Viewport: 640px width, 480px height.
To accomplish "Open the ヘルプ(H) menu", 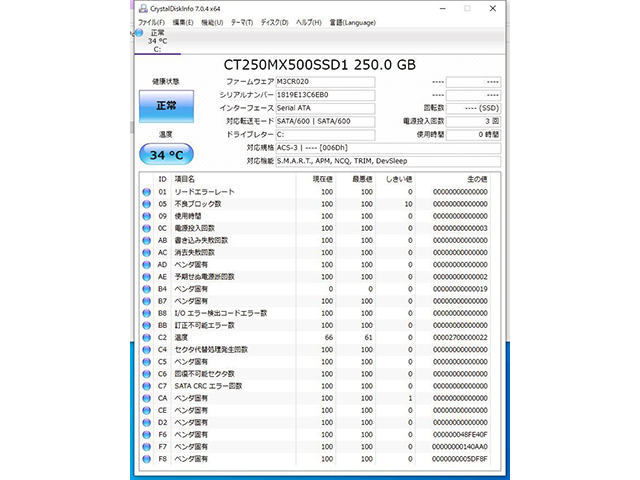I will 309,22.
